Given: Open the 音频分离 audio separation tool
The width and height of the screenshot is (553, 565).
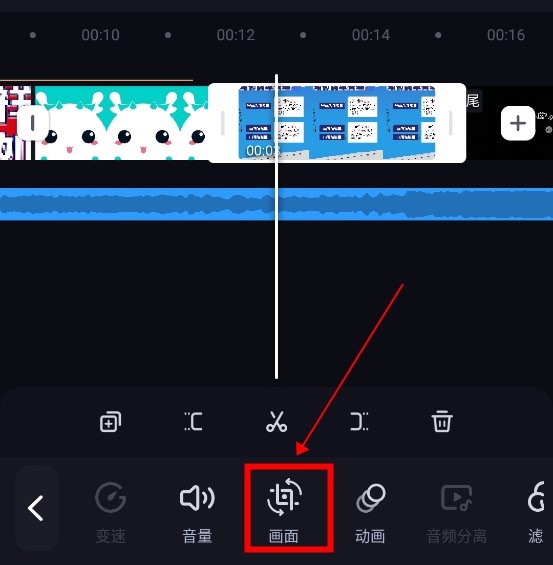Looking at the screenshot, I should (456, 512).
